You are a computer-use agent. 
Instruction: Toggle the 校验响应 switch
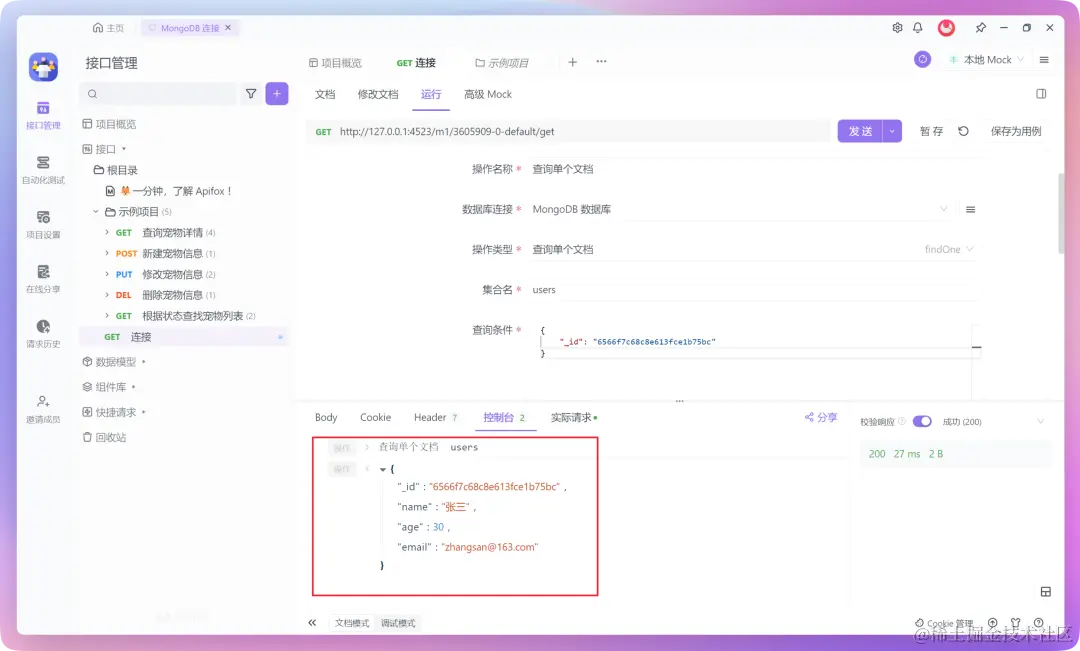(922, 422)
